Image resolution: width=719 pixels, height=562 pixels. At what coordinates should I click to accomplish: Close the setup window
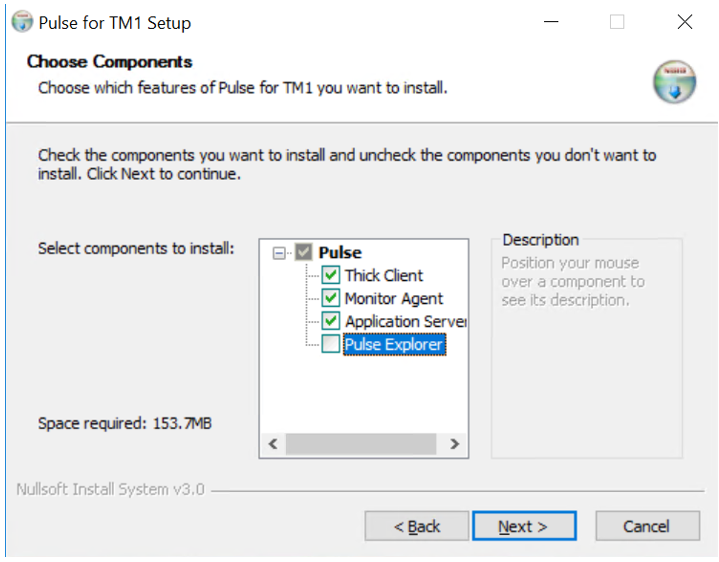click(x=684, y=22)
